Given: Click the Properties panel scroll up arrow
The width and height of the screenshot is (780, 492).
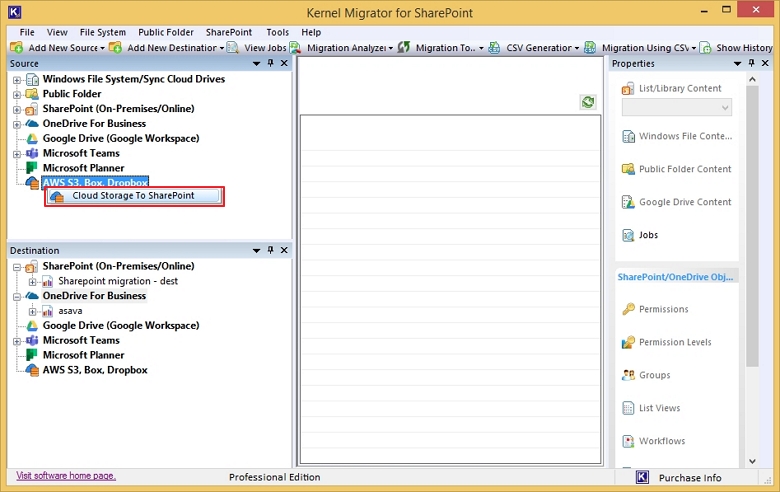Looking at the screenshot, I should click(752, 80).
